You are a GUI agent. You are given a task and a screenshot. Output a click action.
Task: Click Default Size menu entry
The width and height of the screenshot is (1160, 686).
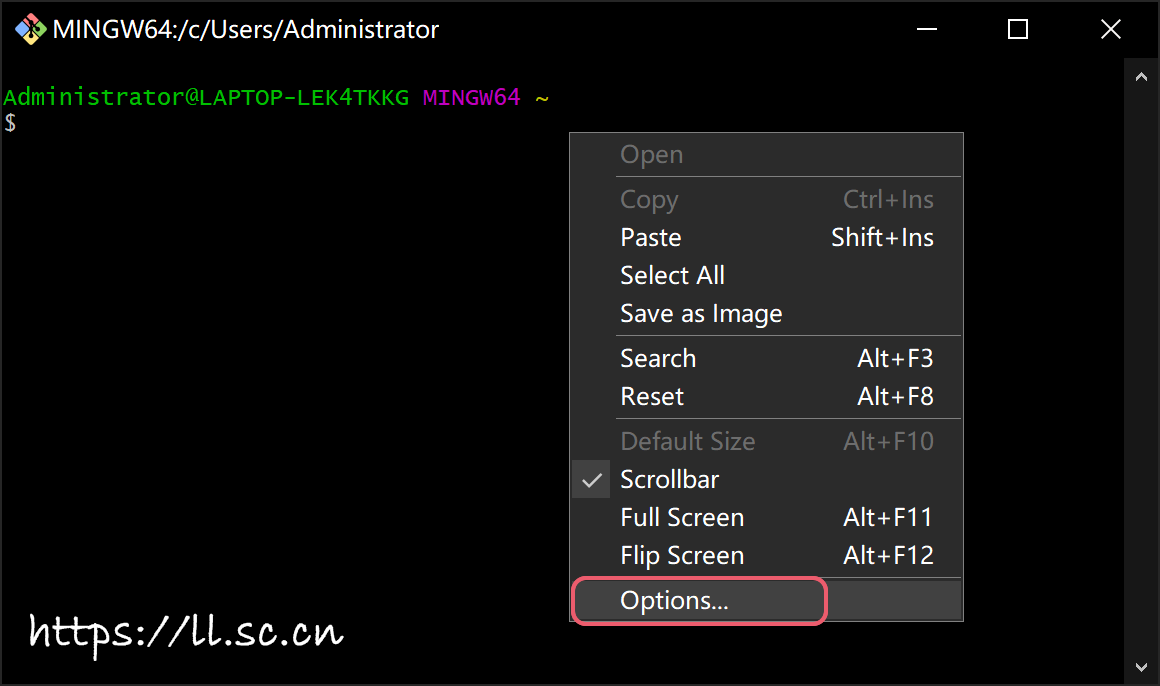pos(687,442)
